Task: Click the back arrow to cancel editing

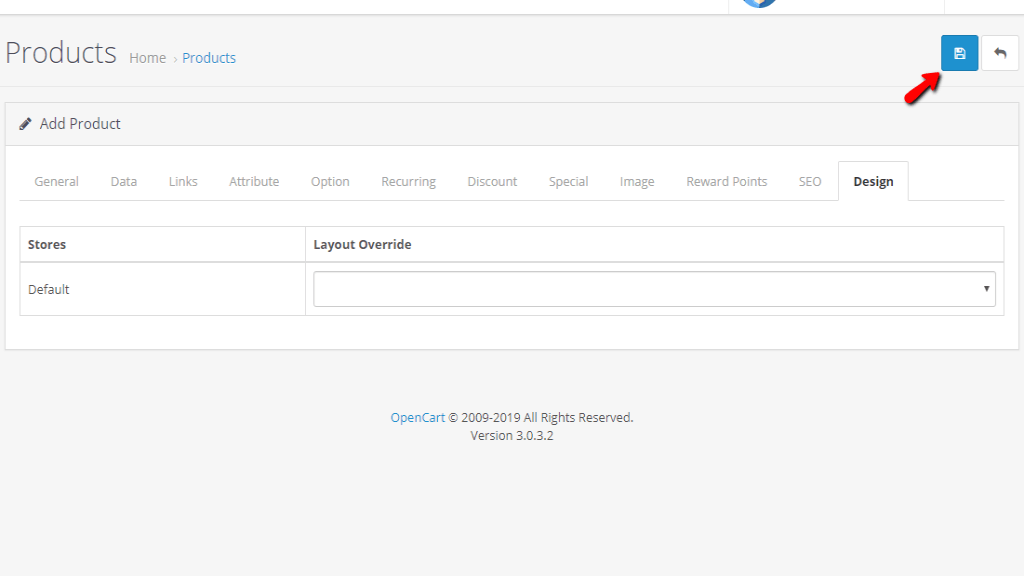Action: point(1000,52)
